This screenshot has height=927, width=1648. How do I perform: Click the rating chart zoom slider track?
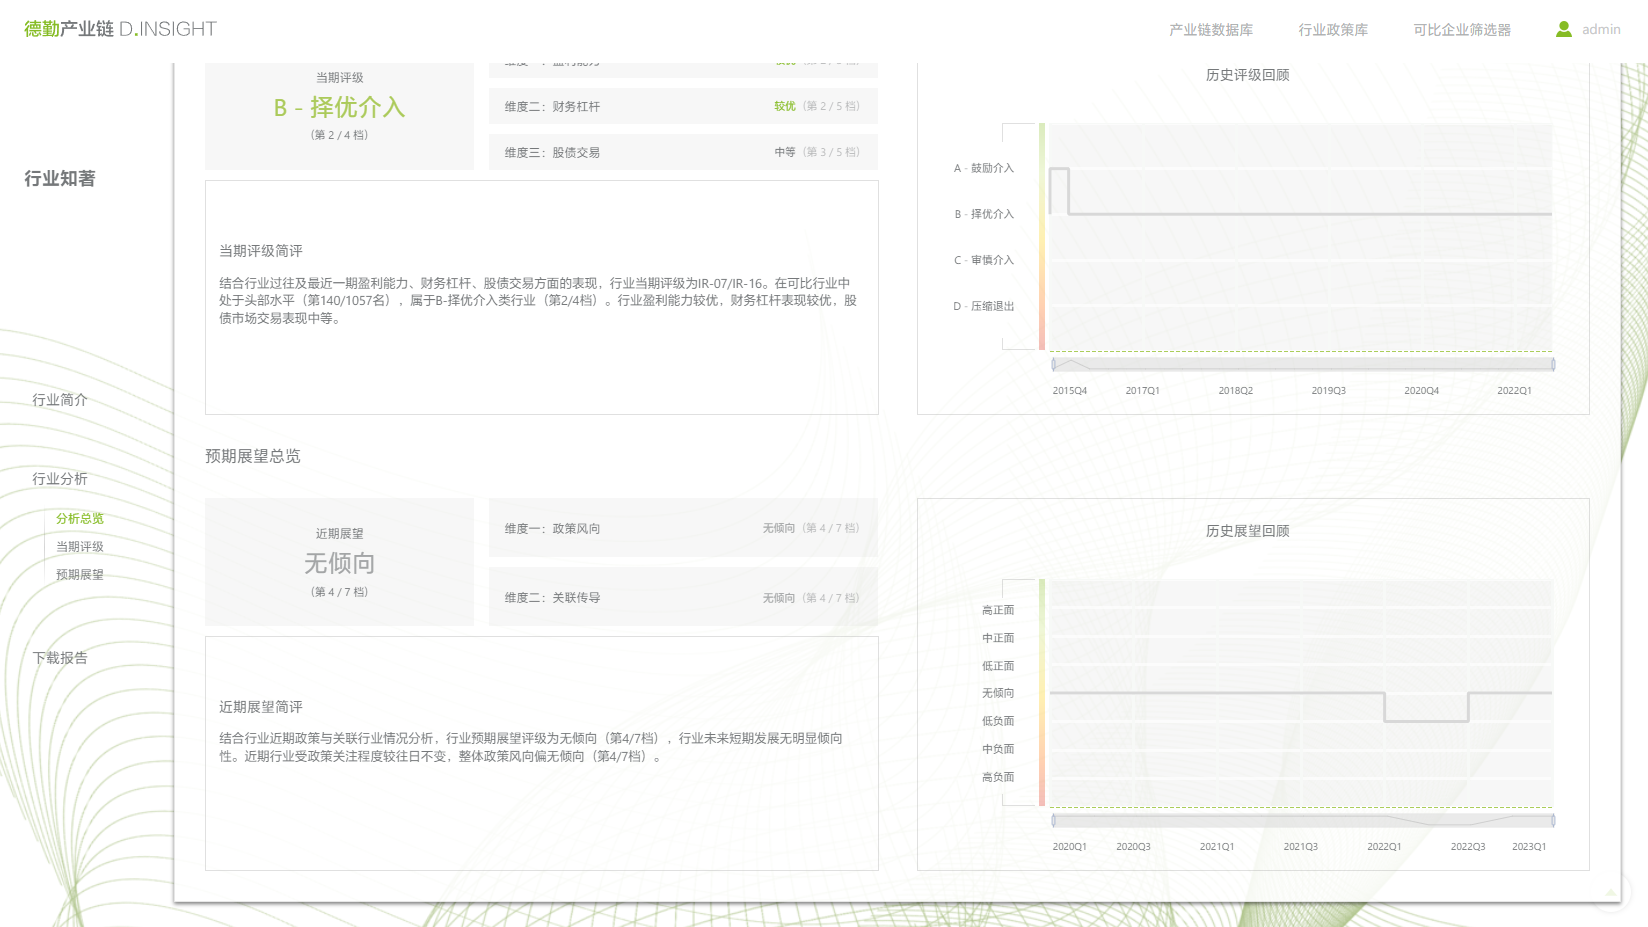1303,364
